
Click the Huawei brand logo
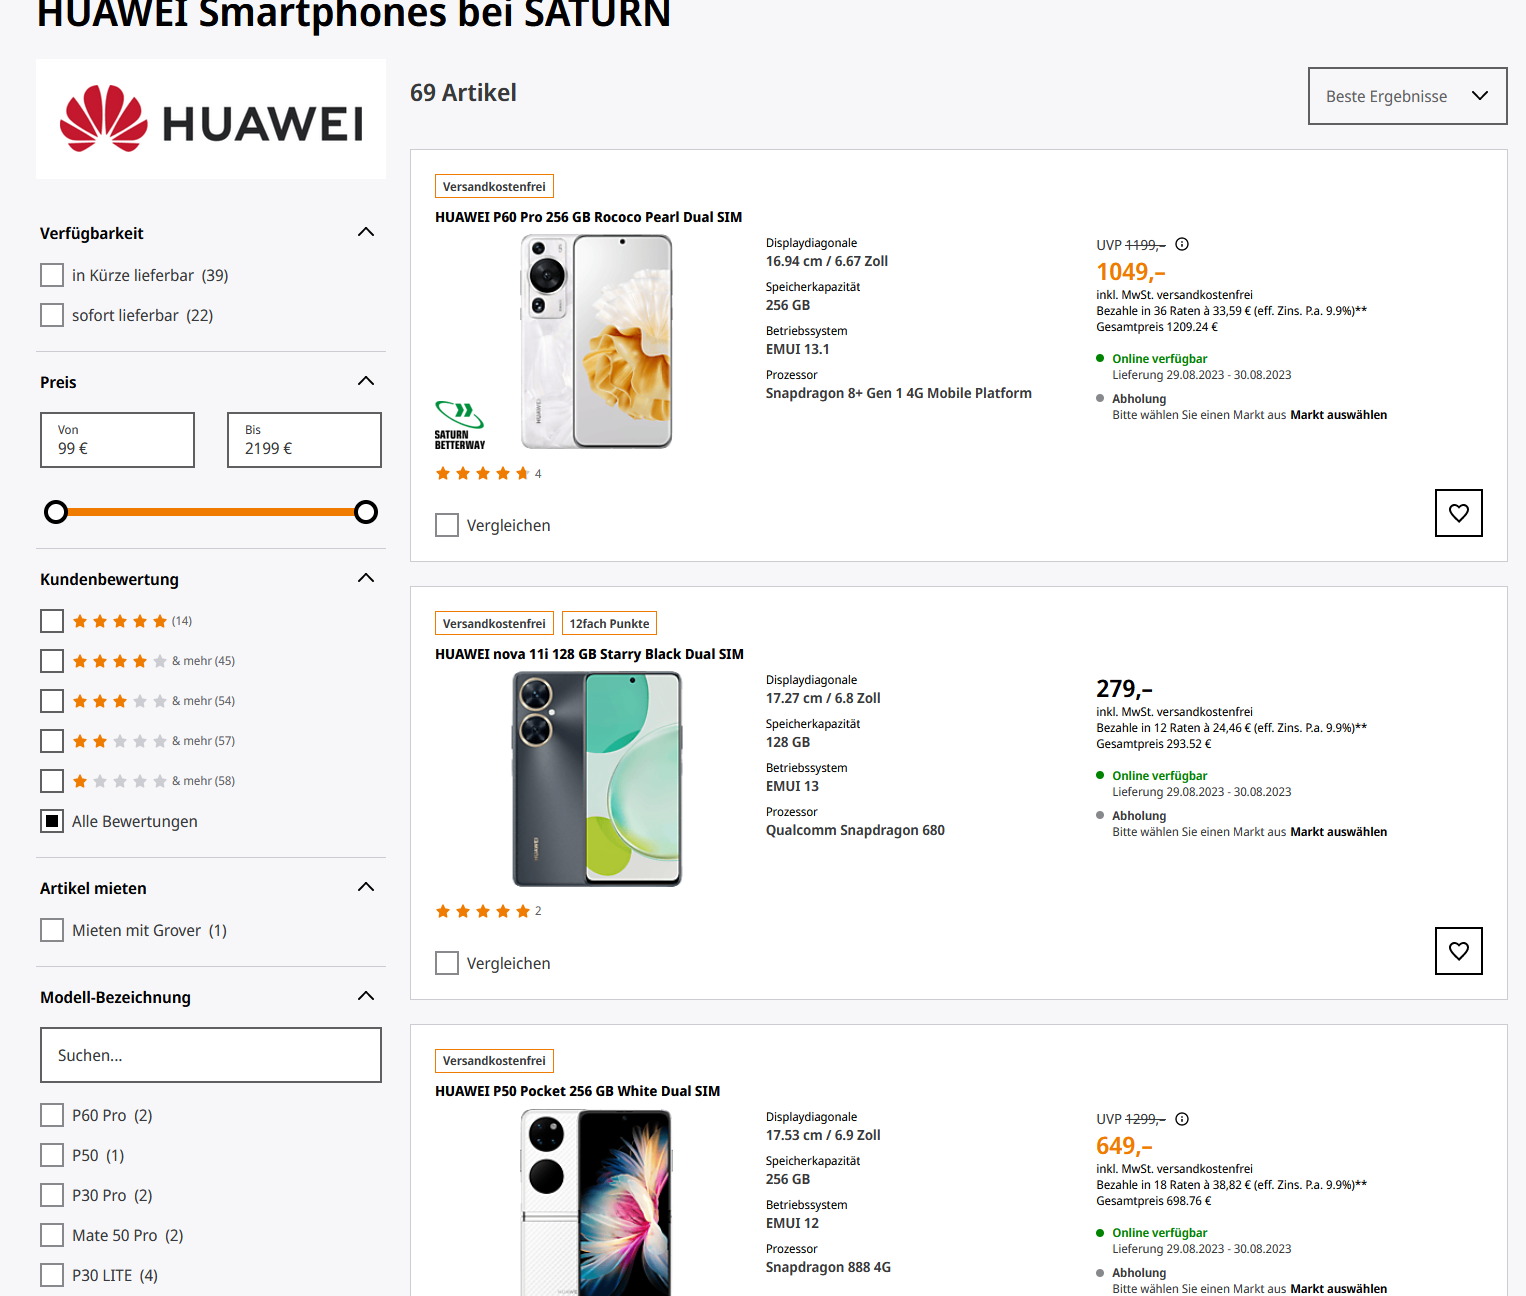click(211, 119)
